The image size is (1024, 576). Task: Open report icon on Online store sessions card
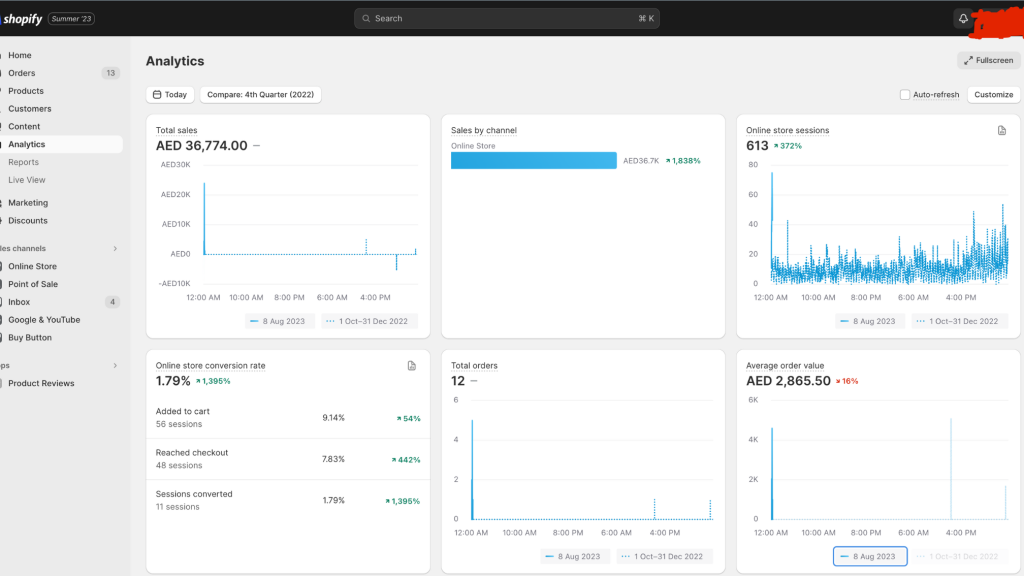pos(1002,130)
